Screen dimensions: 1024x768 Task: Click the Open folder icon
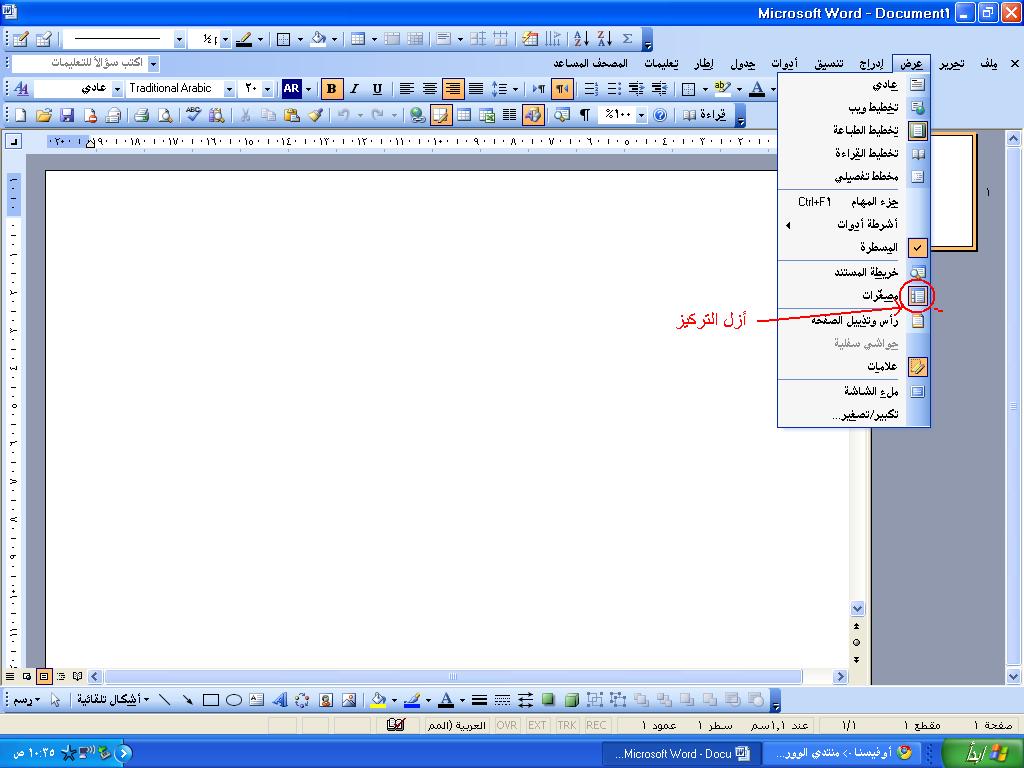click(43, 116)
